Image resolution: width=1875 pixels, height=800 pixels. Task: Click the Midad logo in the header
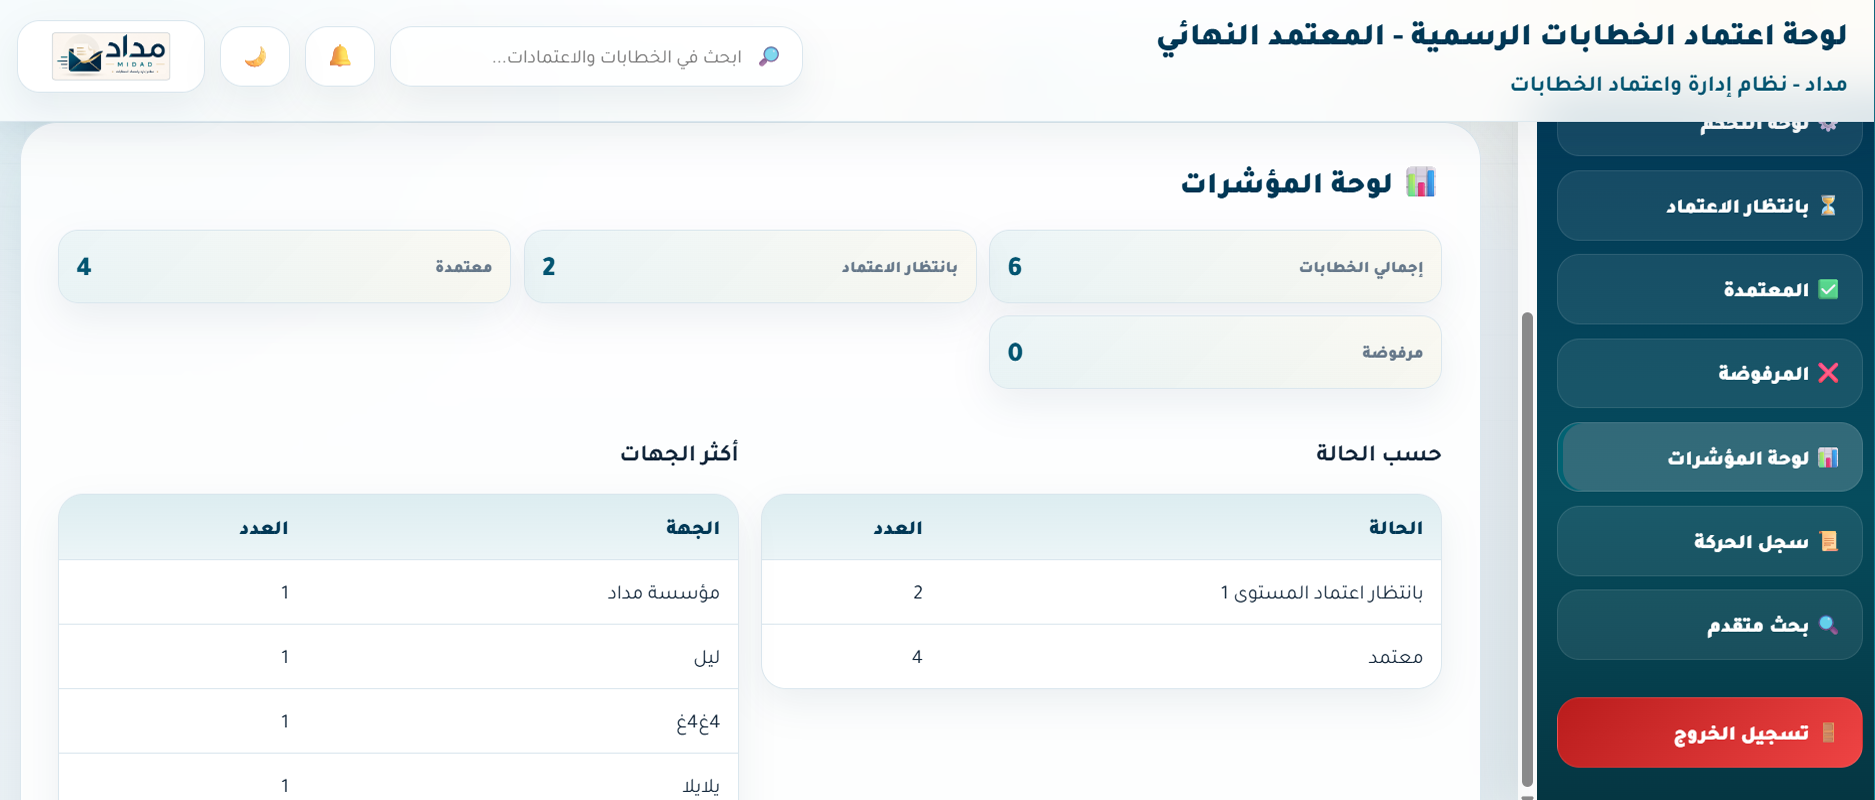point(111,56)
